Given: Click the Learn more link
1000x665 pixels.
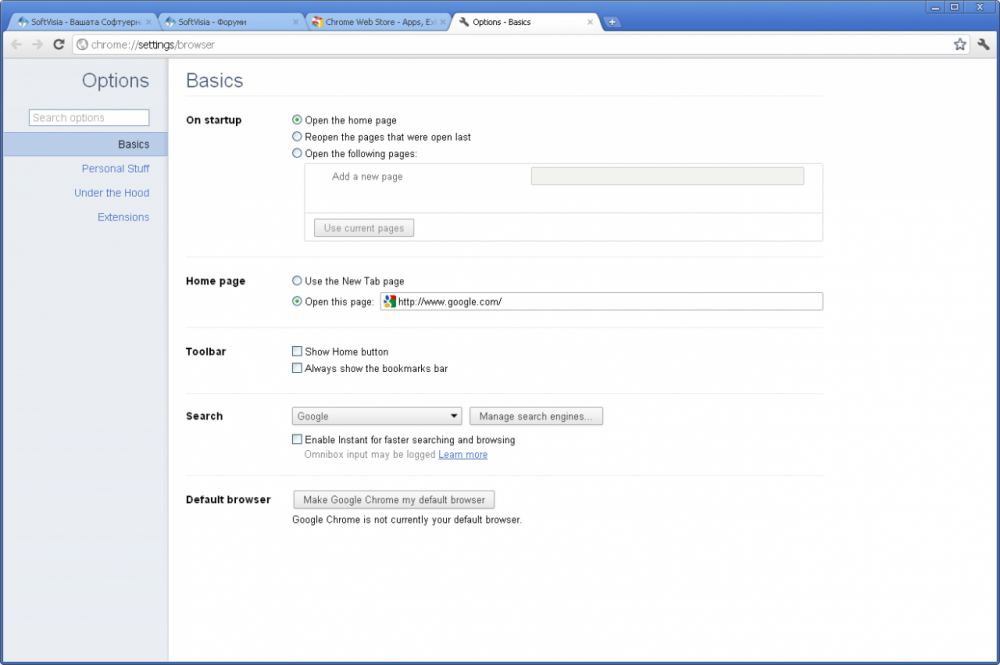Looking at the screenshot, I should coord(463,455).
